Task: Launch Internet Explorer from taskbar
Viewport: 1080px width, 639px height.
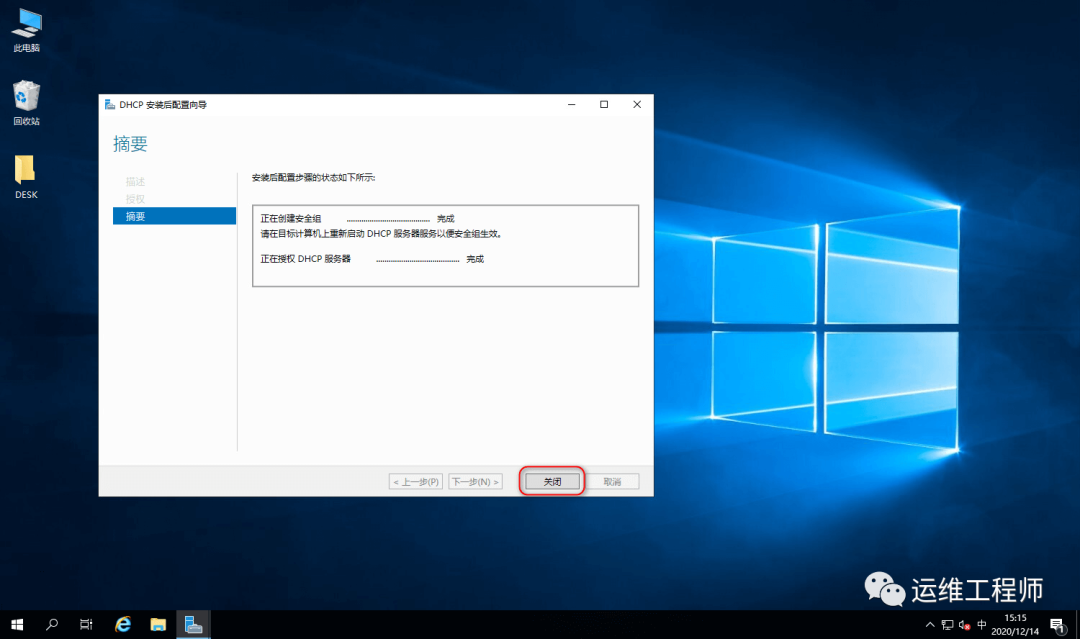Action: [x=123, y=625]
